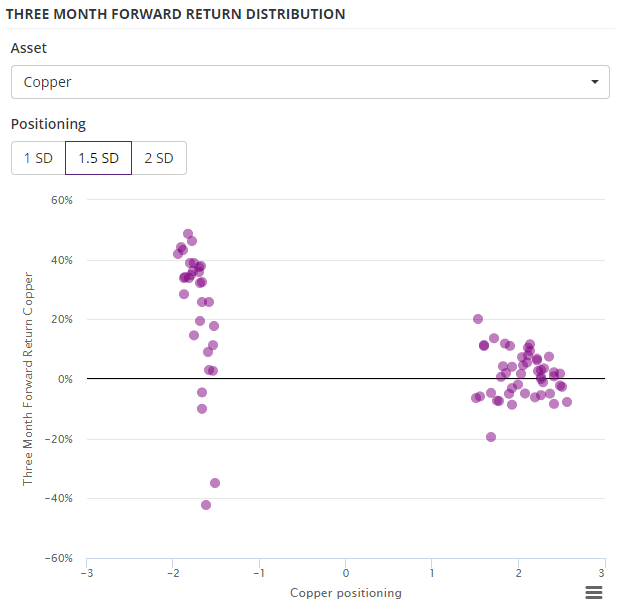Viewport: 620px width, 611px height.
Task: Click the data point near -35% return
Action: 215,482
